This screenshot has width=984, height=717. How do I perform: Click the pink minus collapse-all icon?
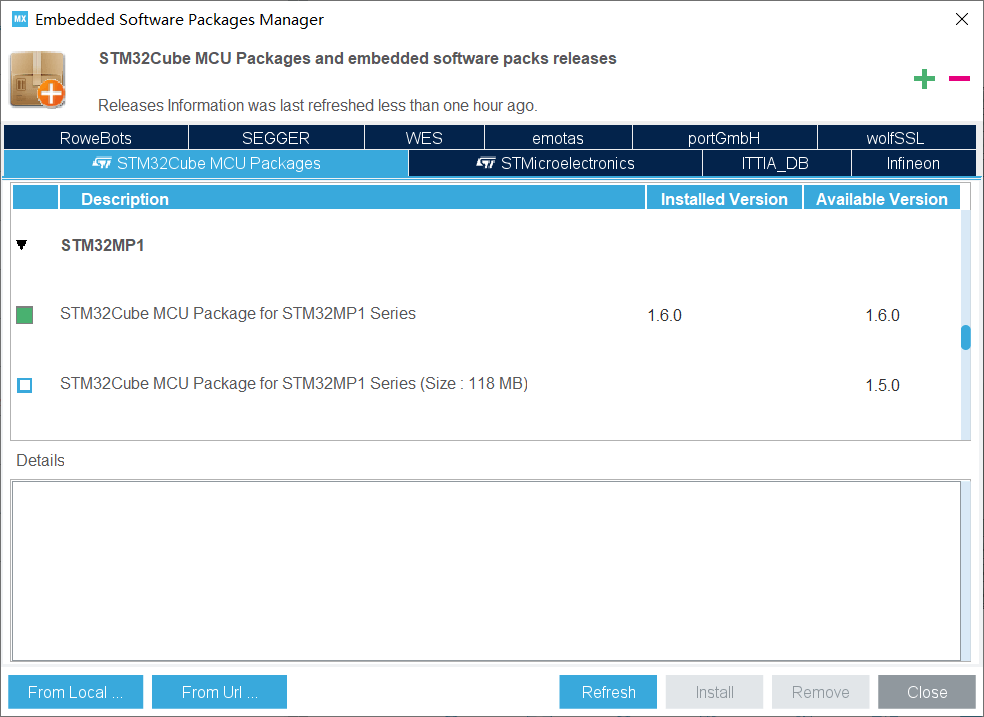pyautogui.click(x=959, y=78)
